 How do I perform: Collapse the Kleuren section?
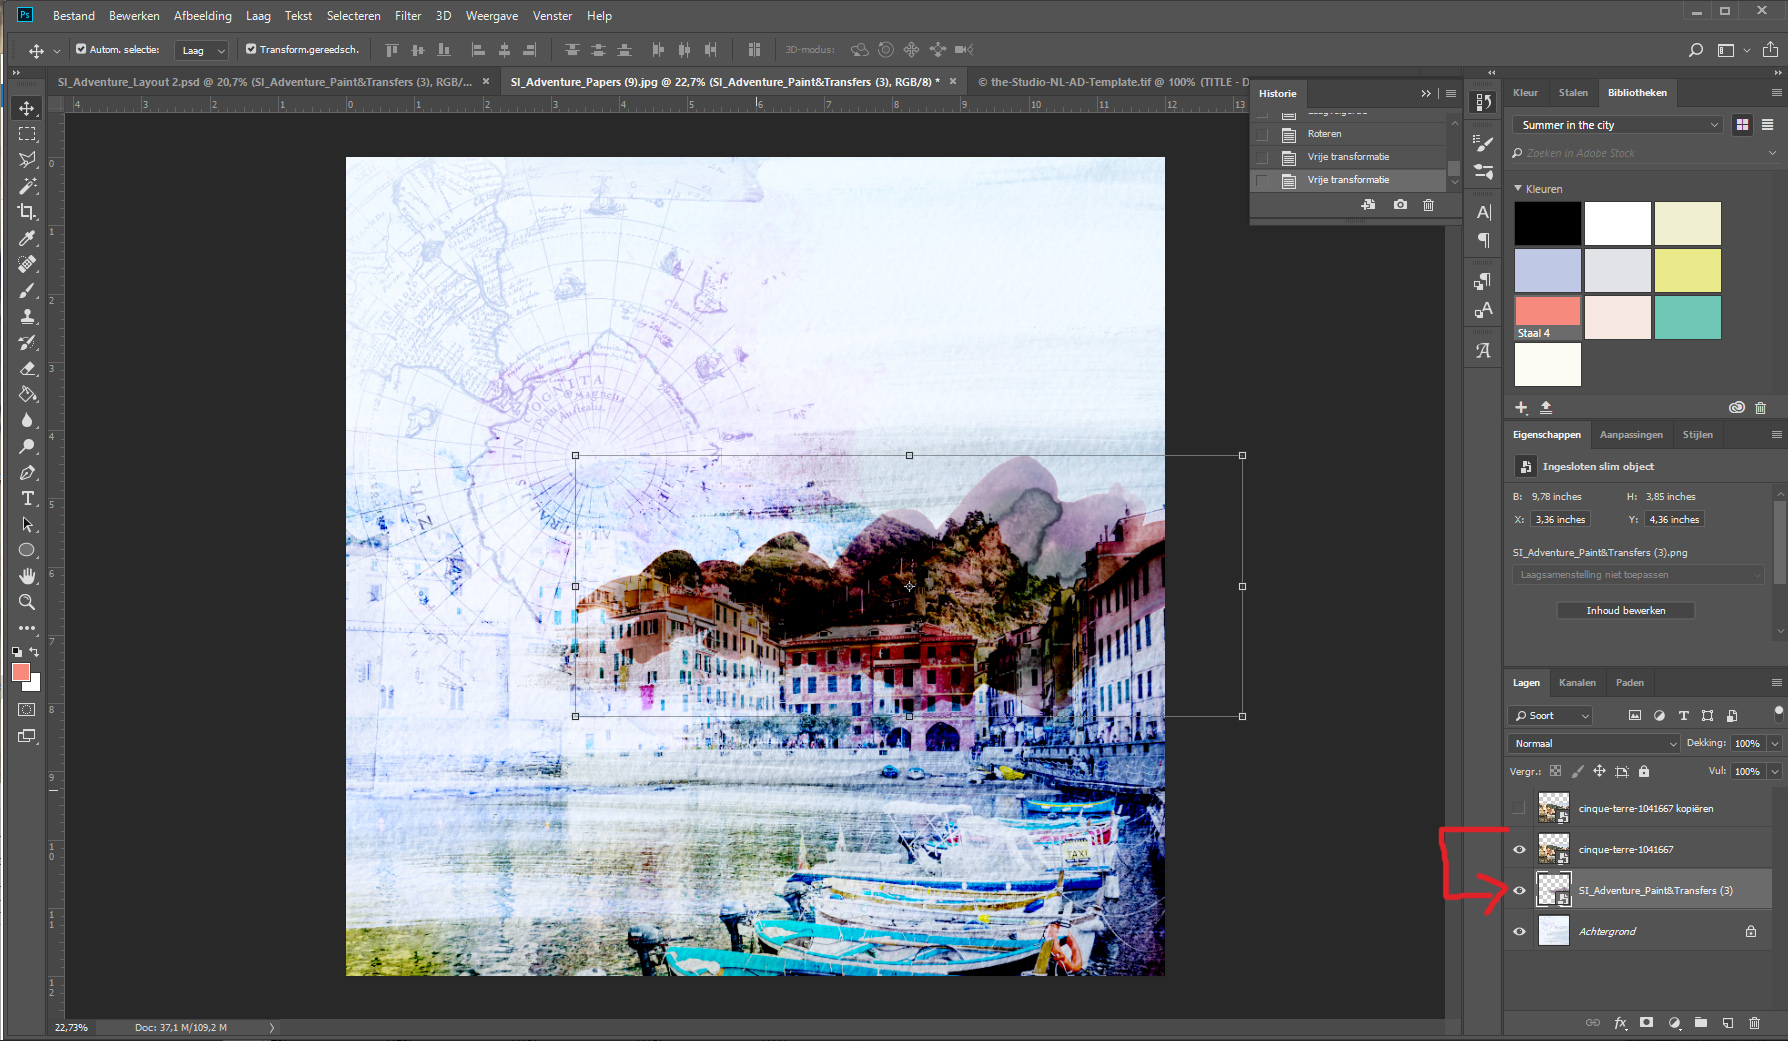click(1518, 189)
